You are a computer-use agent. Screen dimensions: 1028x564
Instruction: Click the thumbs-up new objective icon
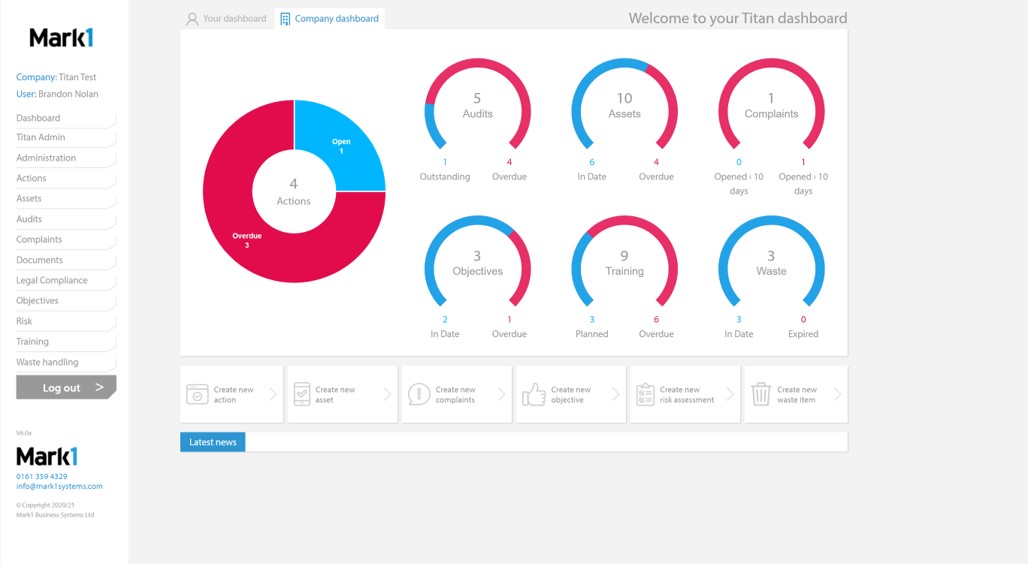[534, 394]
